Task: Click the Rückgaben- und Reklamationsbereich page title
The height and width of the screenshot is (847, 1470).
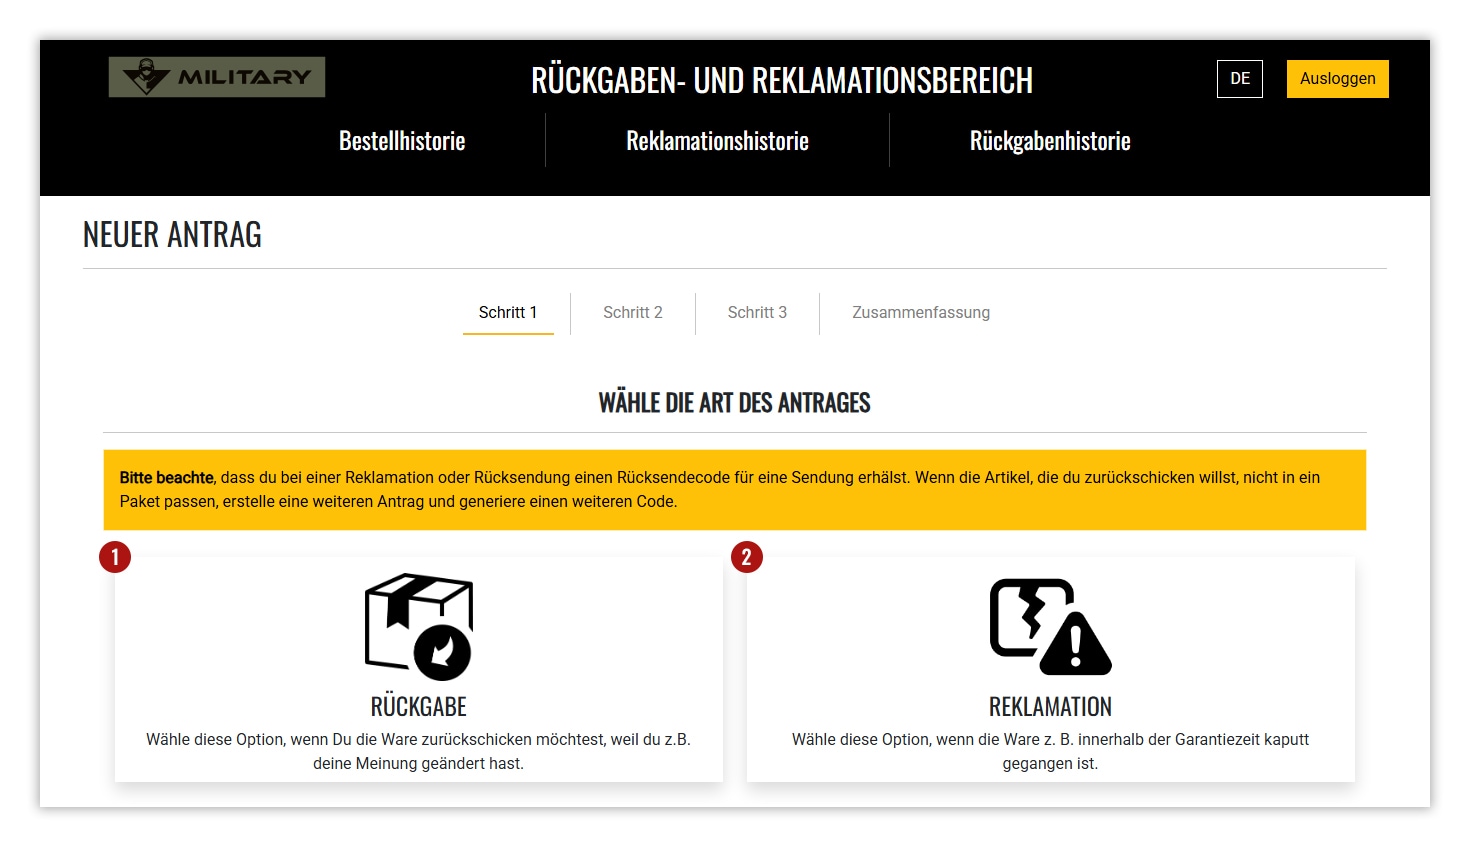Action: point(782,80)
